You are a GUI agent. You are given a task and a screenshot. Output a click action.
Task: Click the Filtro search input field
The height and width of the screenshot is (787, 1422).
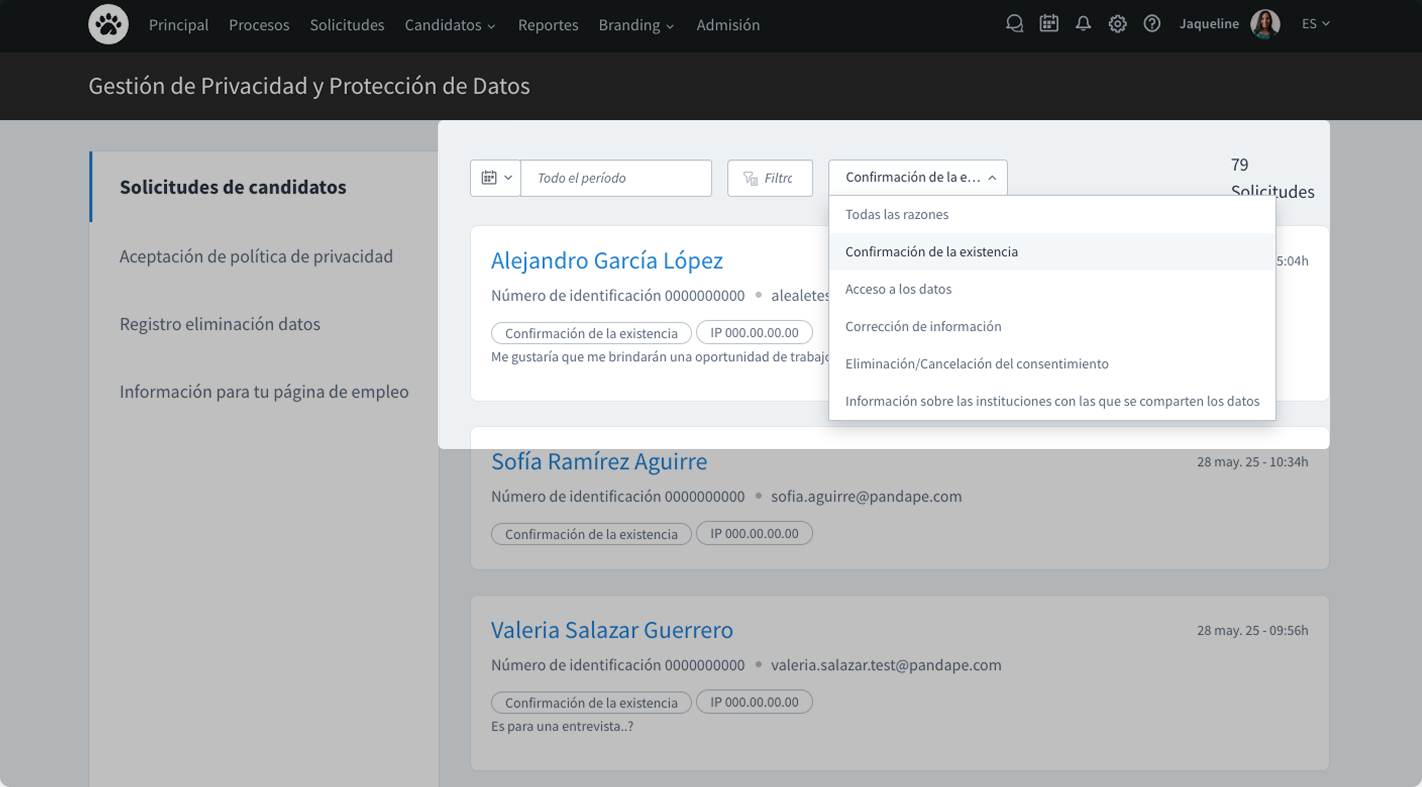(x=777, y=178)
